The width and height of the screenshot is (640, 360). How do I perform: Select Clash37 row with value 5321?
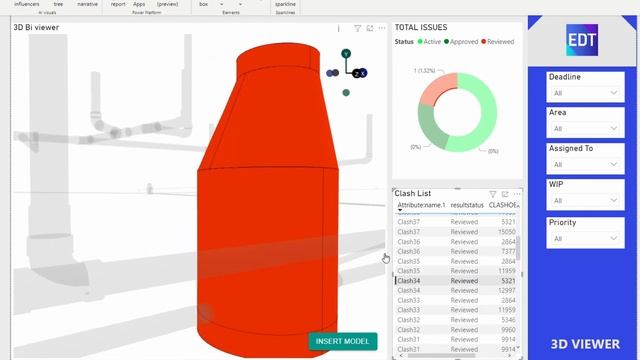pos(456,222)
